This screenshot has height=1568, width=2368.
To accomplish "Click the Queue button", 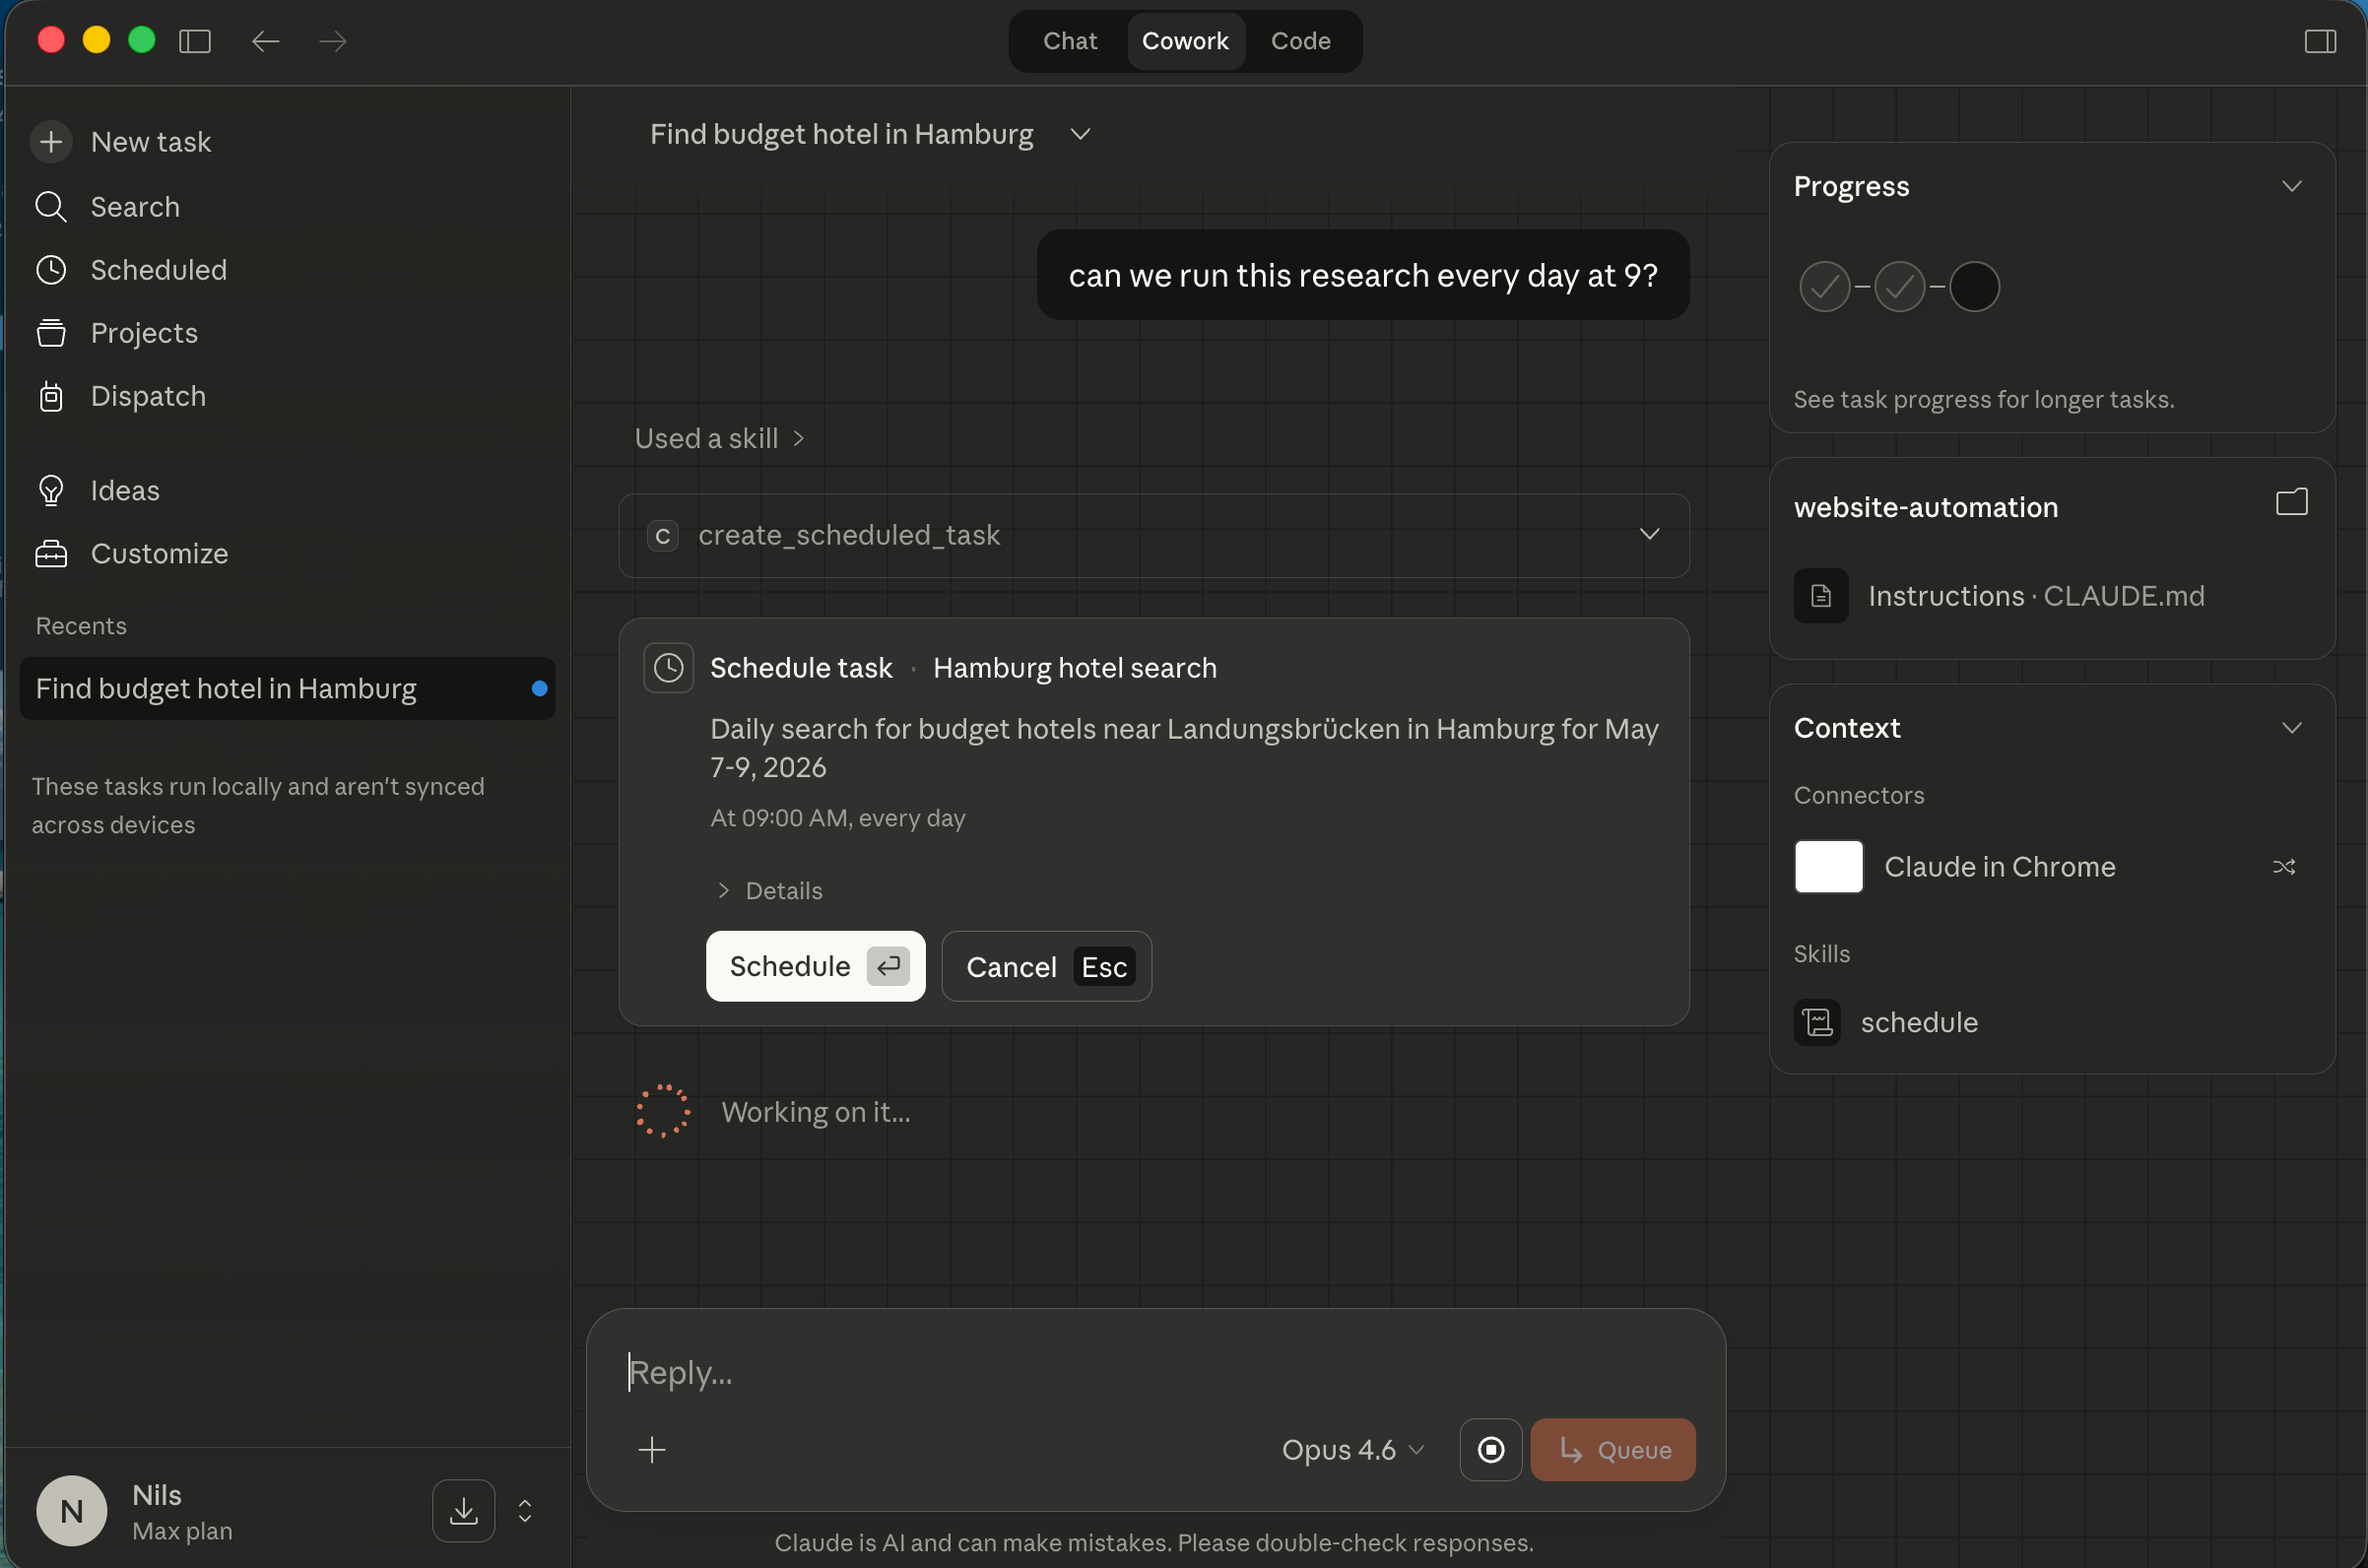I will (1612, 1450).
